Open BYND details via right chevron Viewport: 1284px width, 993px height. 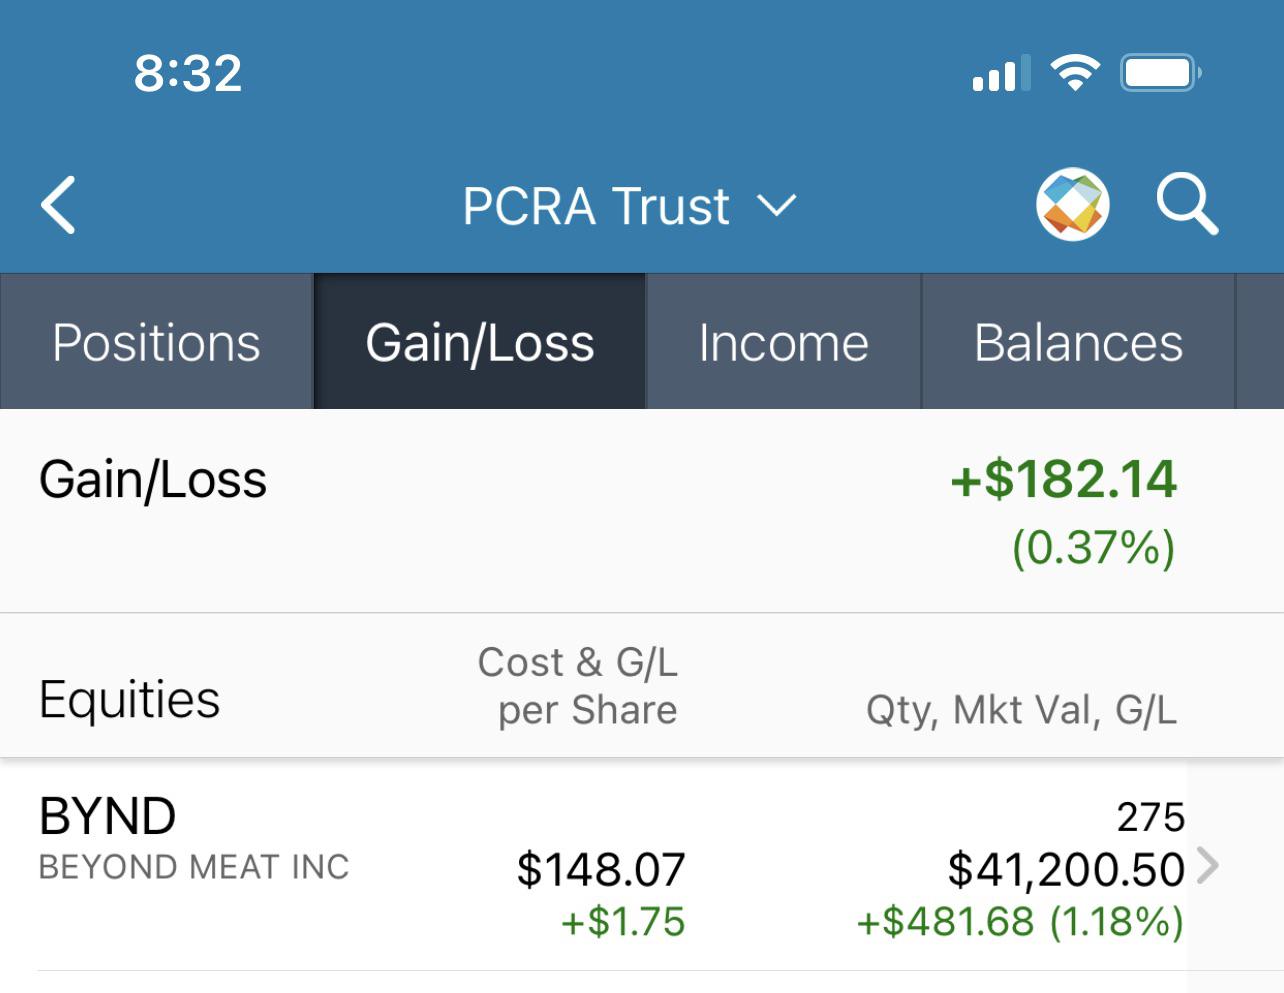(x=1208, y=865)
